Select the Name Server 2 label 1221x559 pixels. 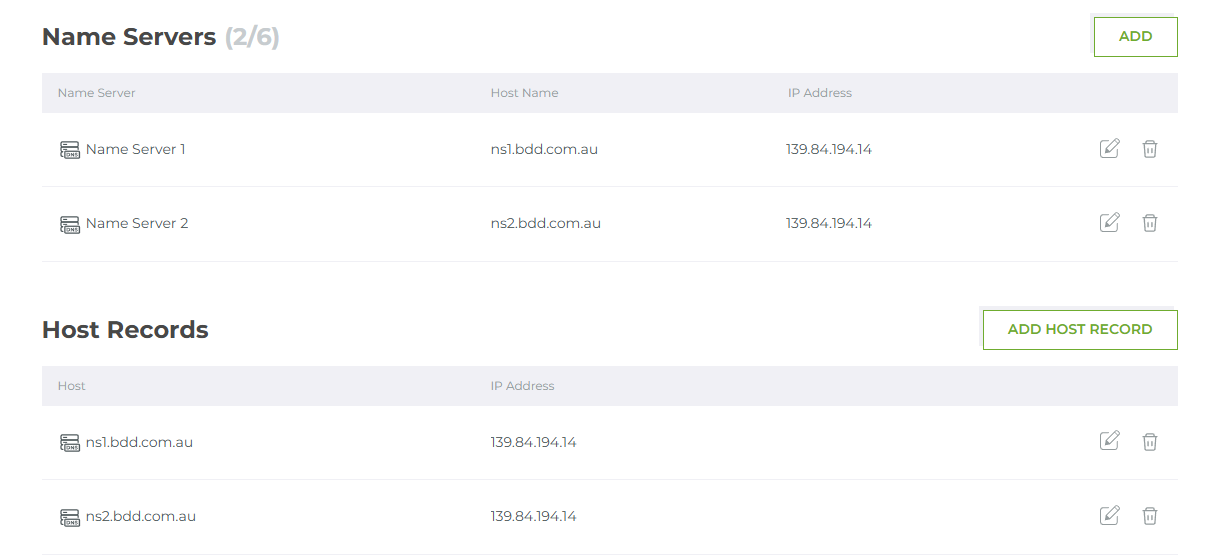[x=137, y=223]
